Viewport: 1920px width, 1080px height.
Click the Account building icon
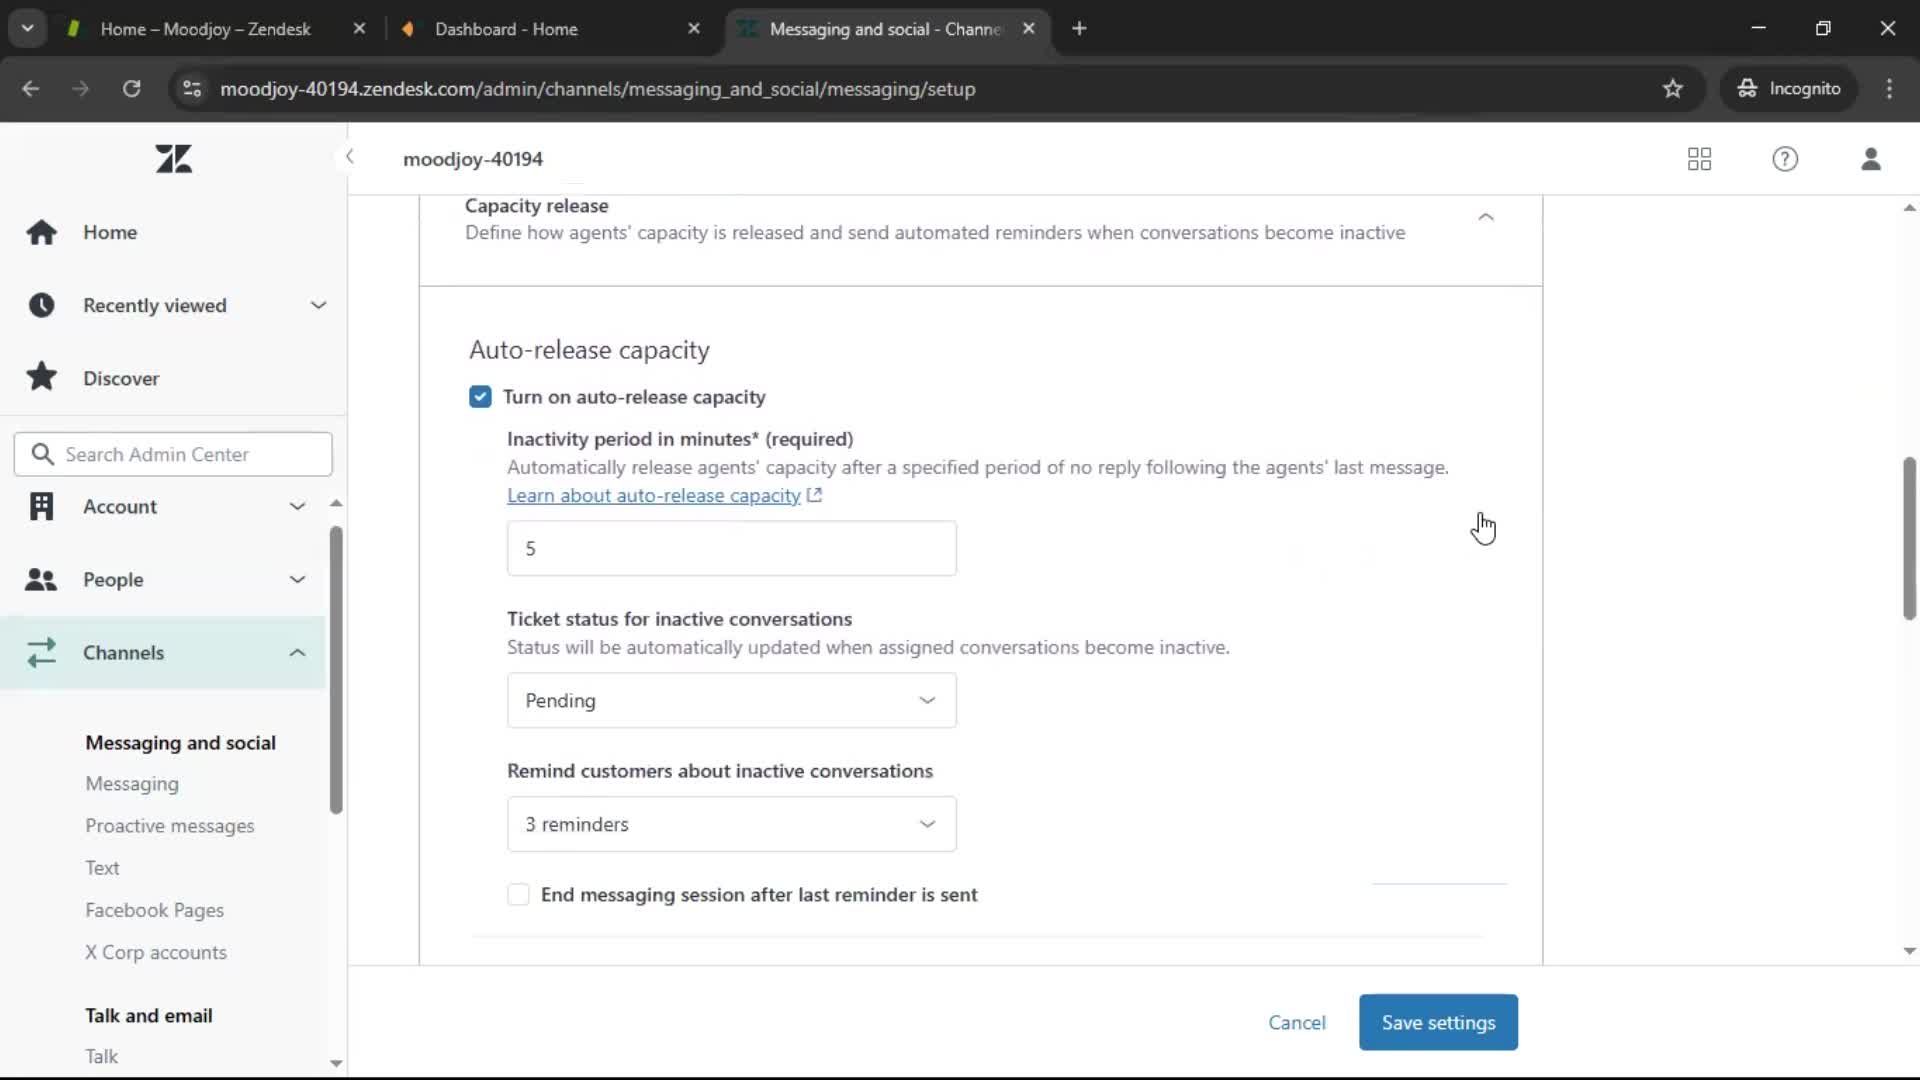click(x=42, y=506)
